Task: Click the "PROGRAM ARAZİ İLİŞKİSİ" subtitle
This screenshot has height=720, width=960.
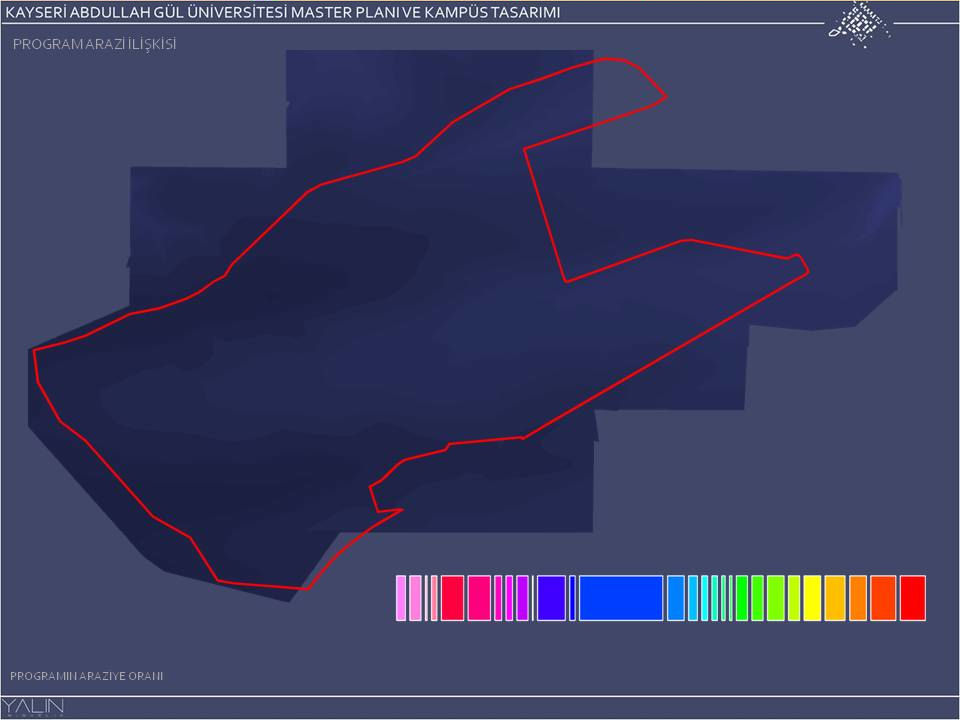Action: coord(94,45)
